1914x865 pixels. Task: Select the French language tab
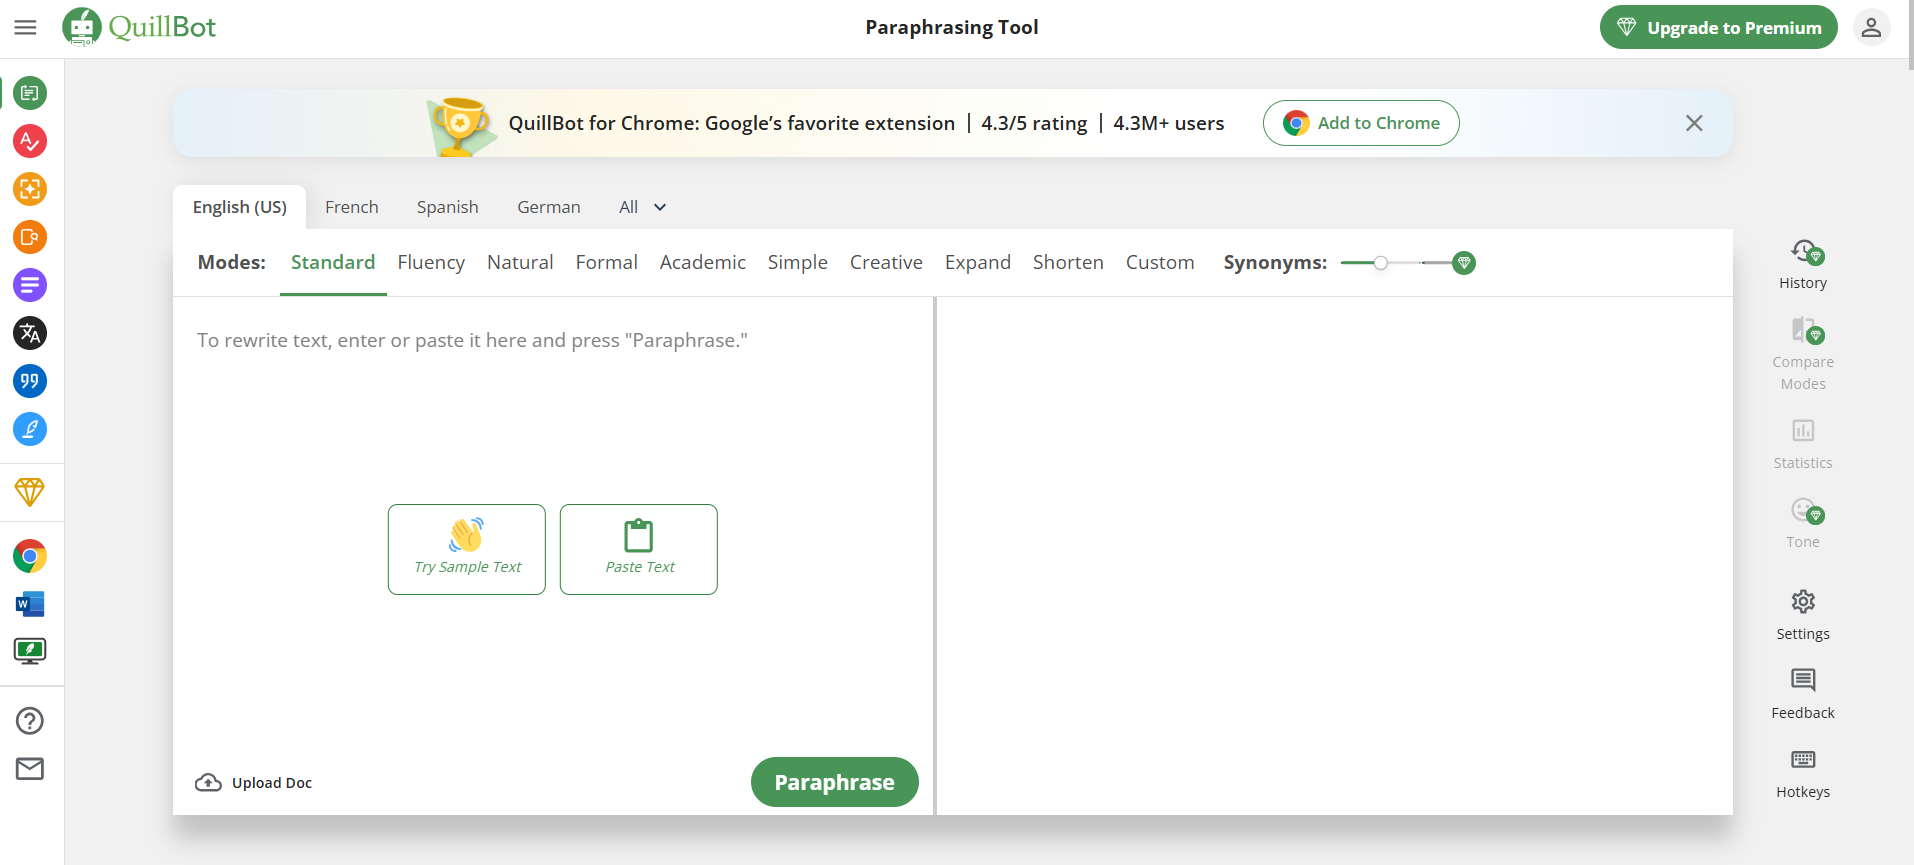tap(351, 207)
